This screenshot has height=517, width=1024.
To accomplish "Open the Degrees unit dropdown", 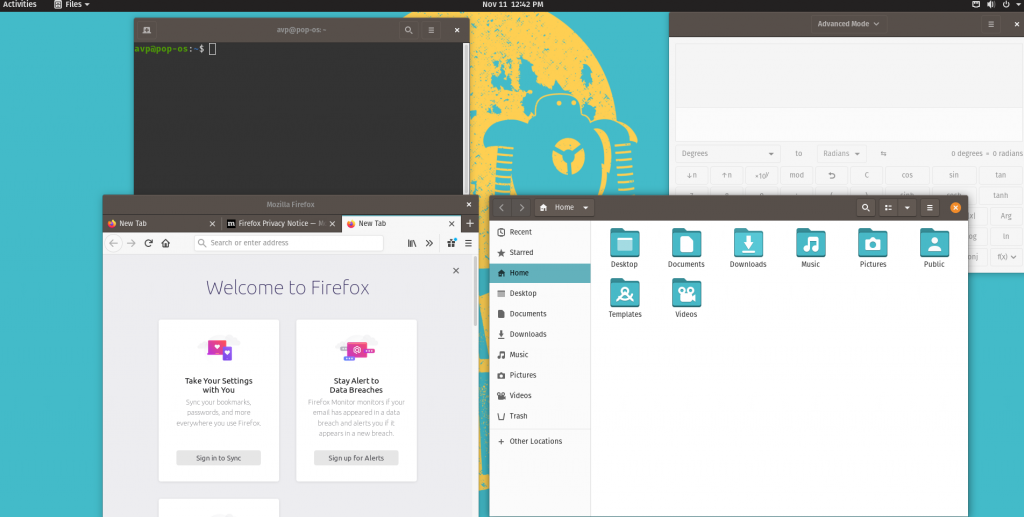I will (727, 154).
